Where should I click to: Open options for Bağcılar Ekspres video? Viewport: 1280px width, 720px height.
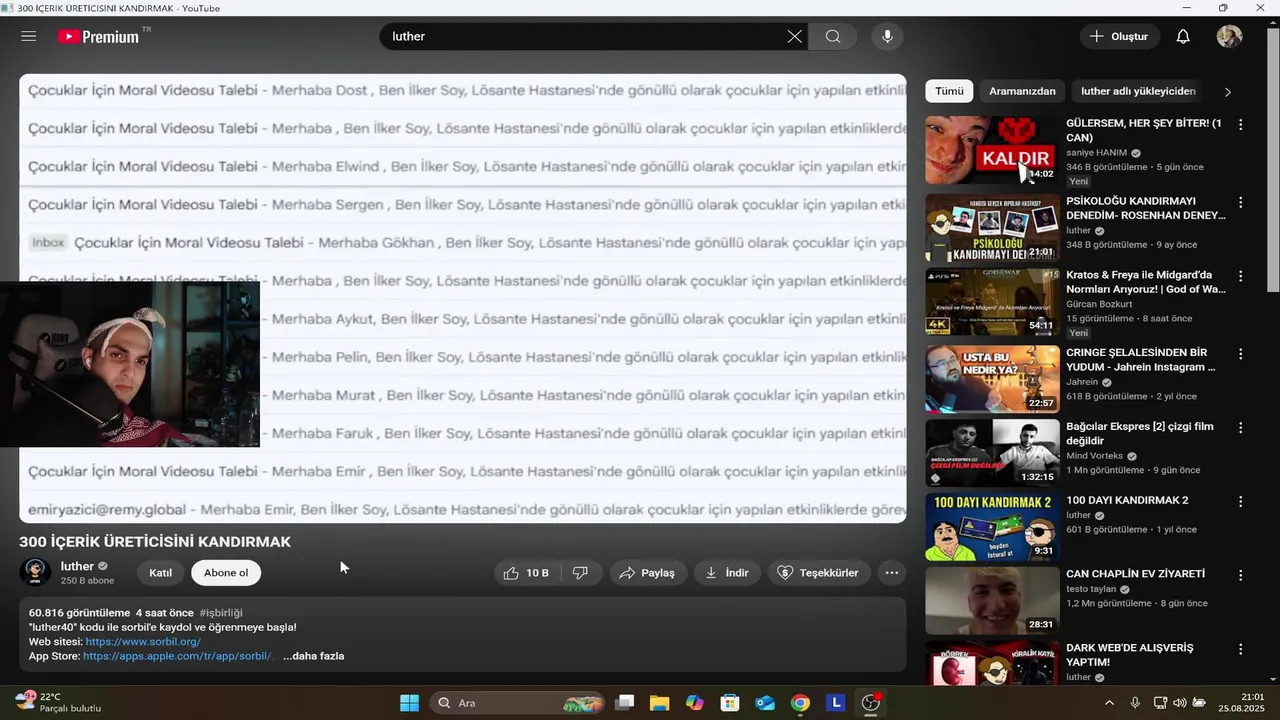(x=1241, y=428)
